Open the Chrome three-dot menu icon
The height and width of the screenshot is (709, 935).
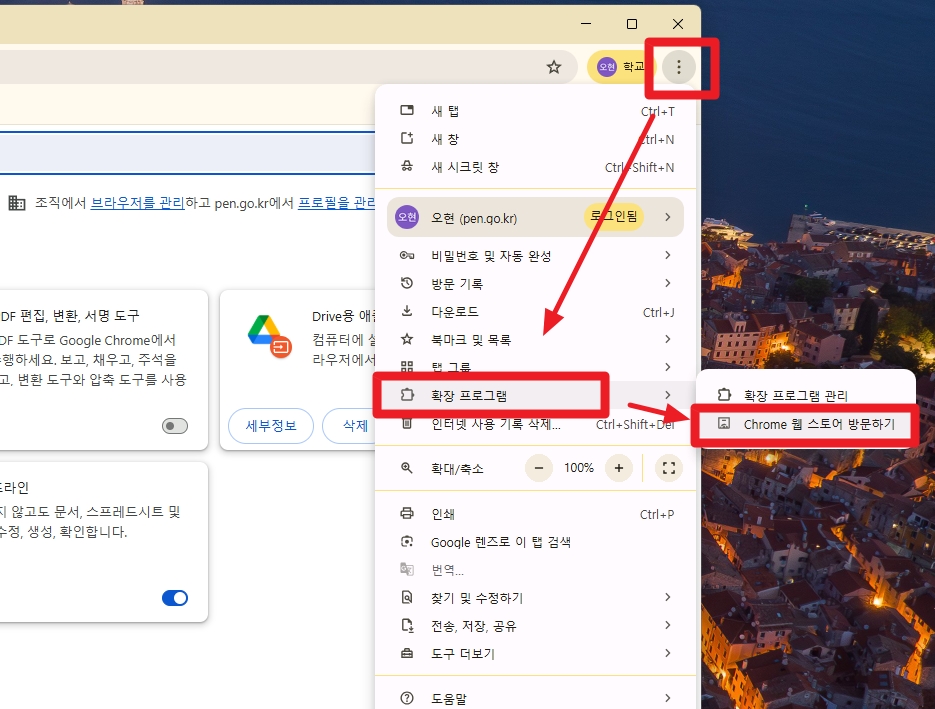tap(679, 67)
